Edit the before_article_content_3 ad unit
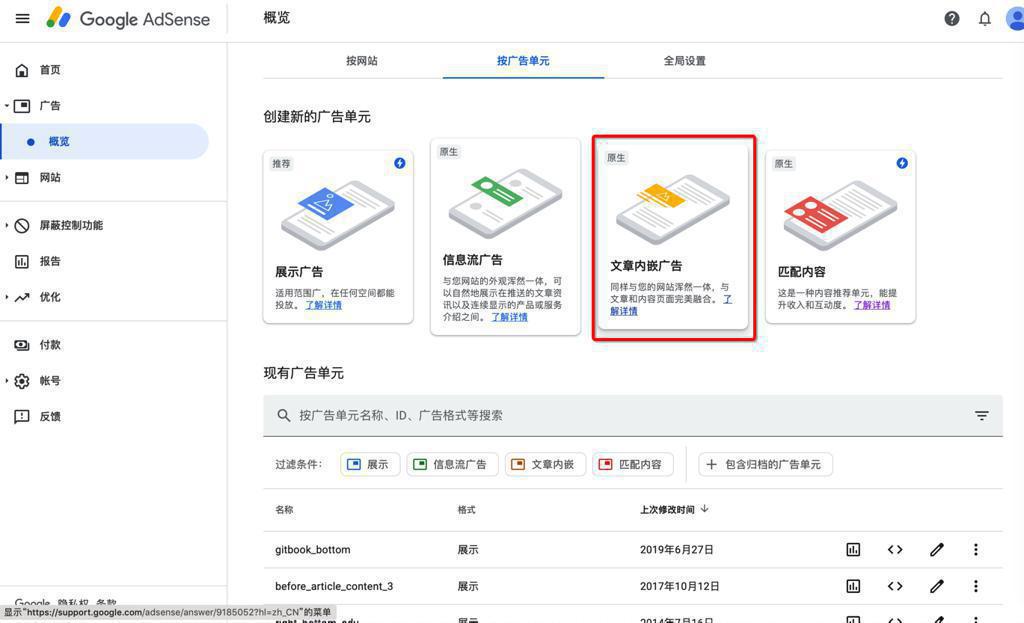Screen dimensions: 1024x623 click(x=936, y=586)
